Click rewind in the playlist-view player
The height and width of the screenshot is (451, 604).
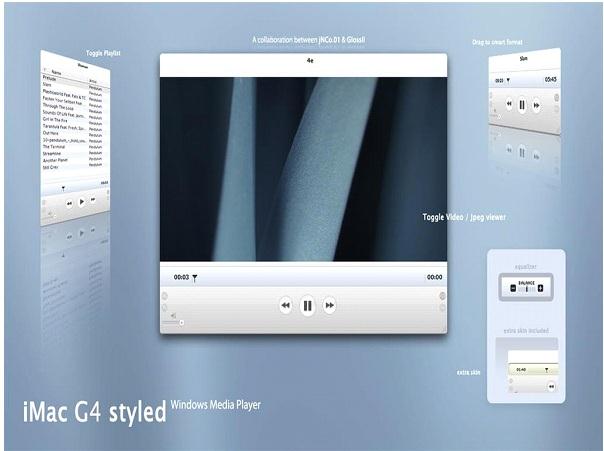pyautogui.click(x=69, y=203)
